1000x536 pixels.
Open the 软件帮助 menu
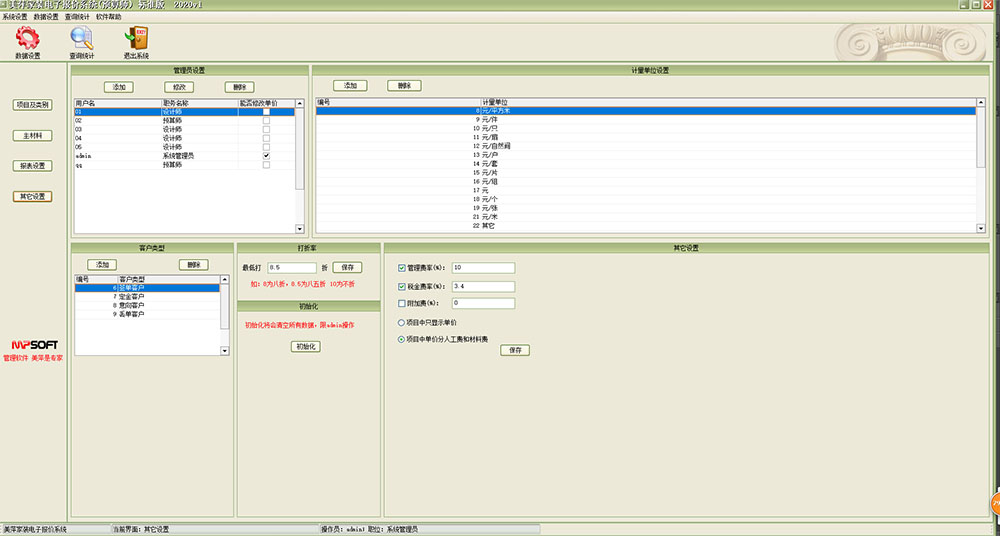point(109,17)
